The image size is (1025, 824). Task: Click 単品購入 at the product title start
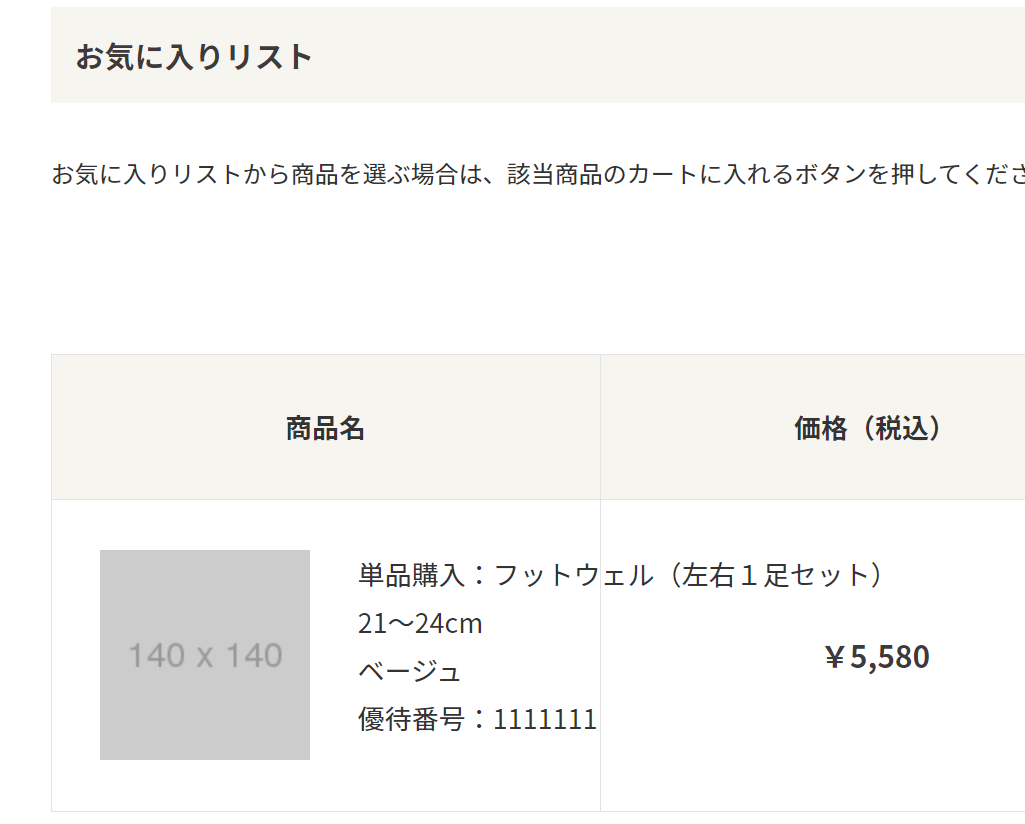pyautogui.click(x=411, y=576)
